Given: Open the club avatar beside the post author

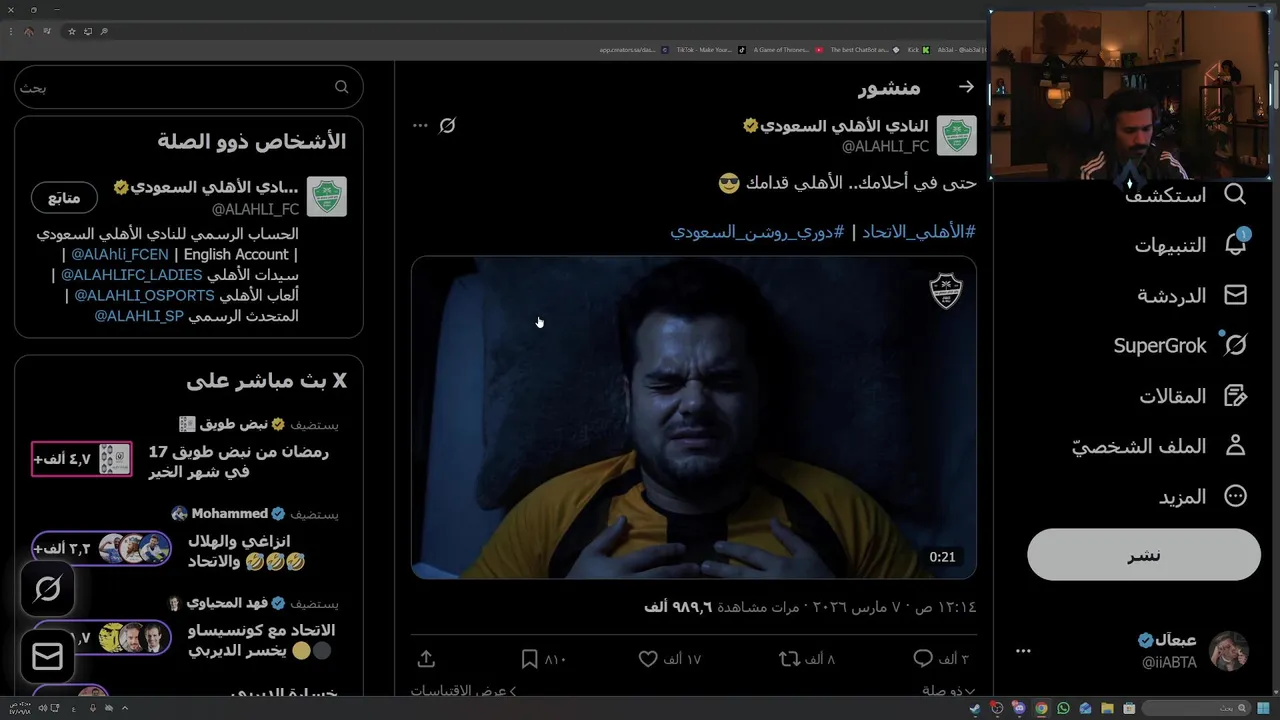Looking at the screenshot, I should [956, 136].
